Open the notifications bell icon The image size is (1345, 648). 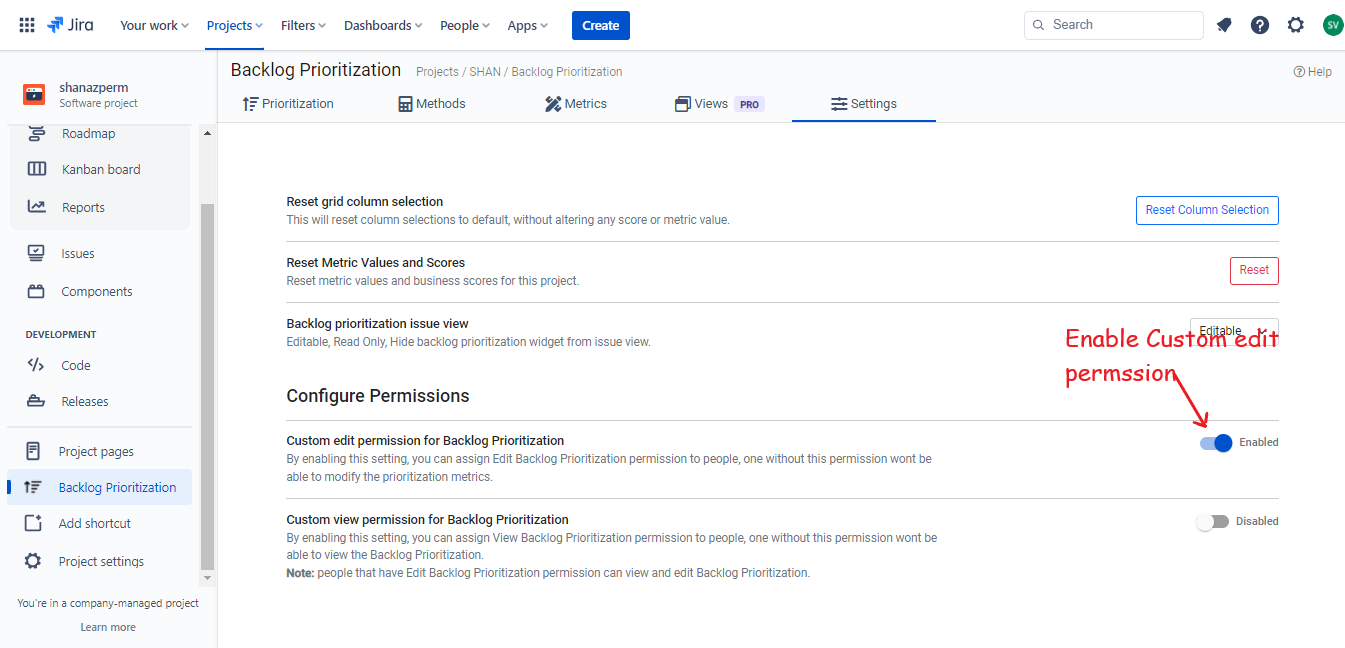(1224, 25)
